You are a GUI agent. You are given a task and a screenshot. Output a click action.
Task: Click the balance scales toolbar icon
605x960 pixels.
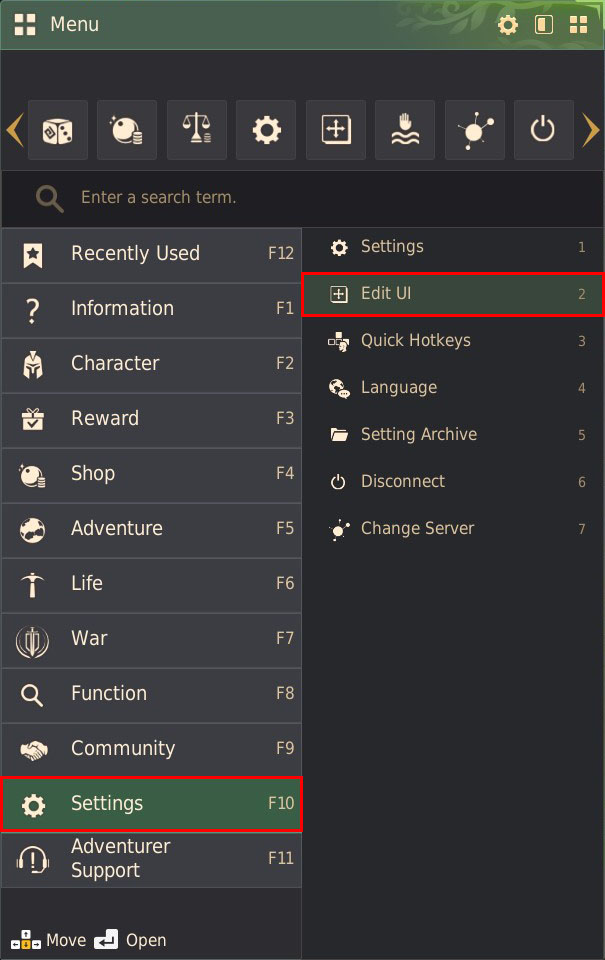click(196, 130)
